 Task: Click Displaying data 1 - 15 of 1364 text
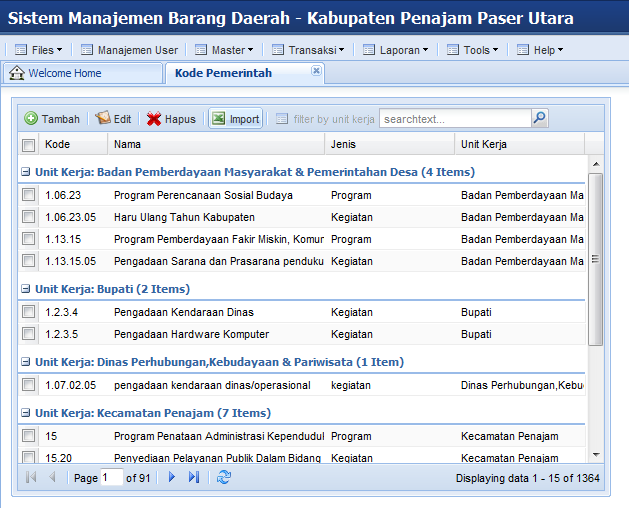click(528, 478)
